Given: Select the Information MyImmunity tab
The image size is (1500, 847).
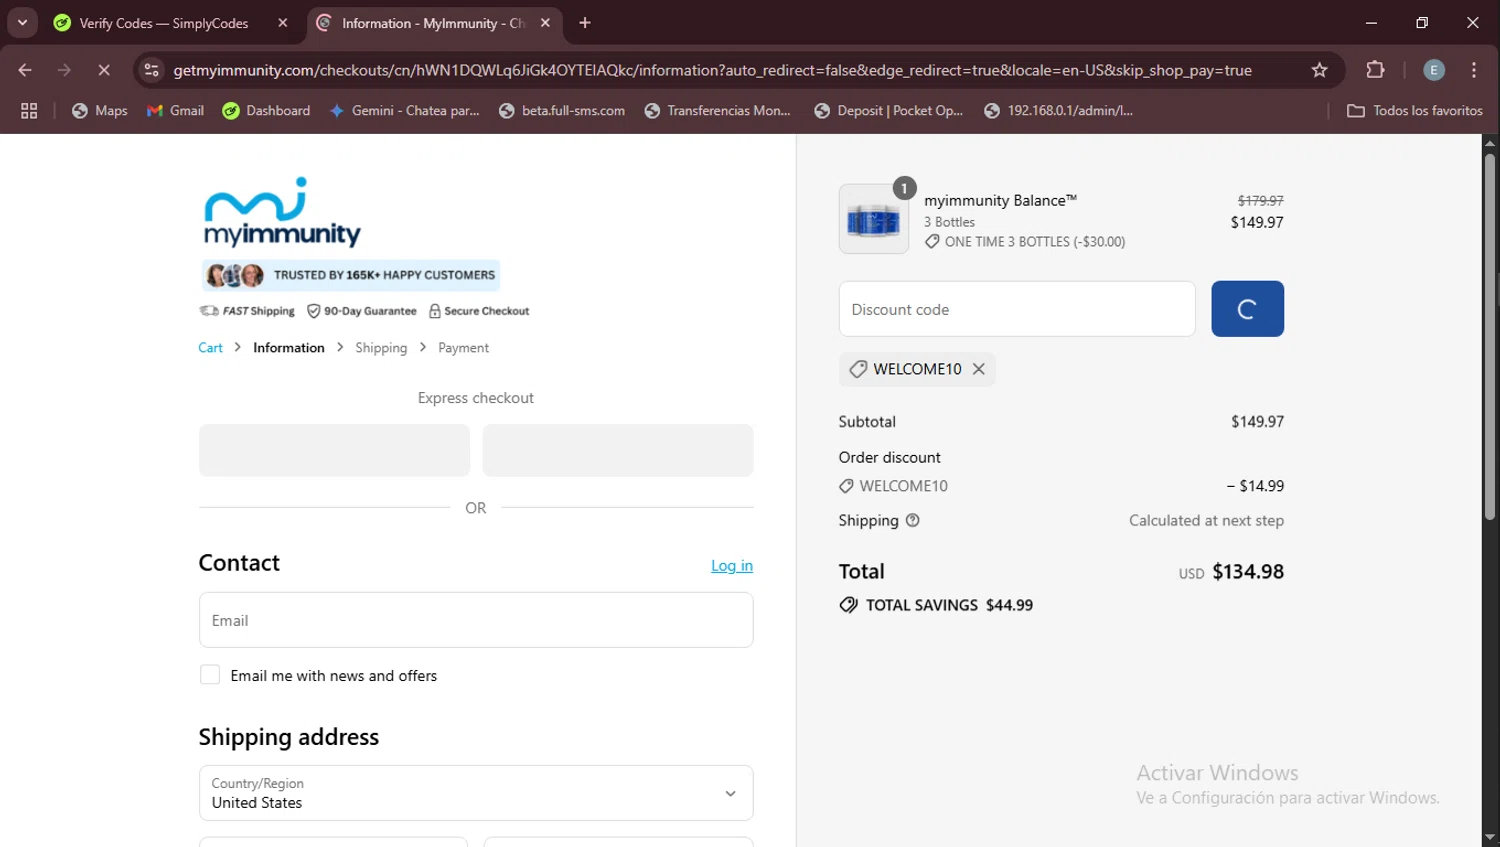Looking at the screenshot, I should click(x=435, y=23).
